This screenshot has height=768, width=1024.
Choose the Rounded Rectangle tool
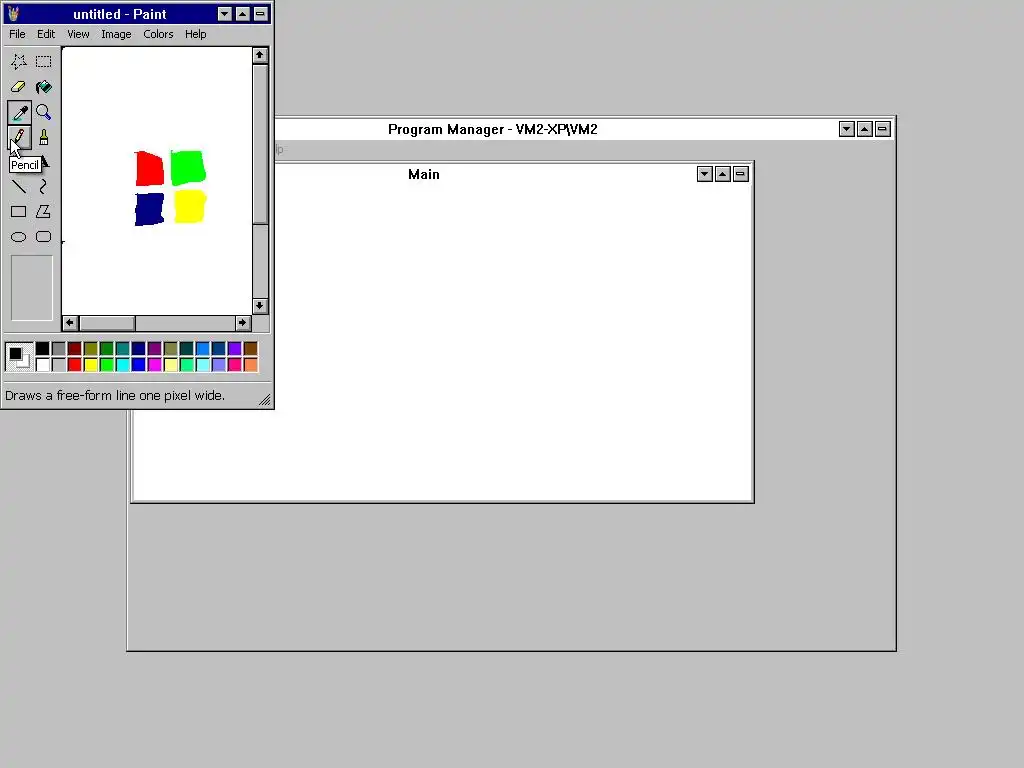43,237
